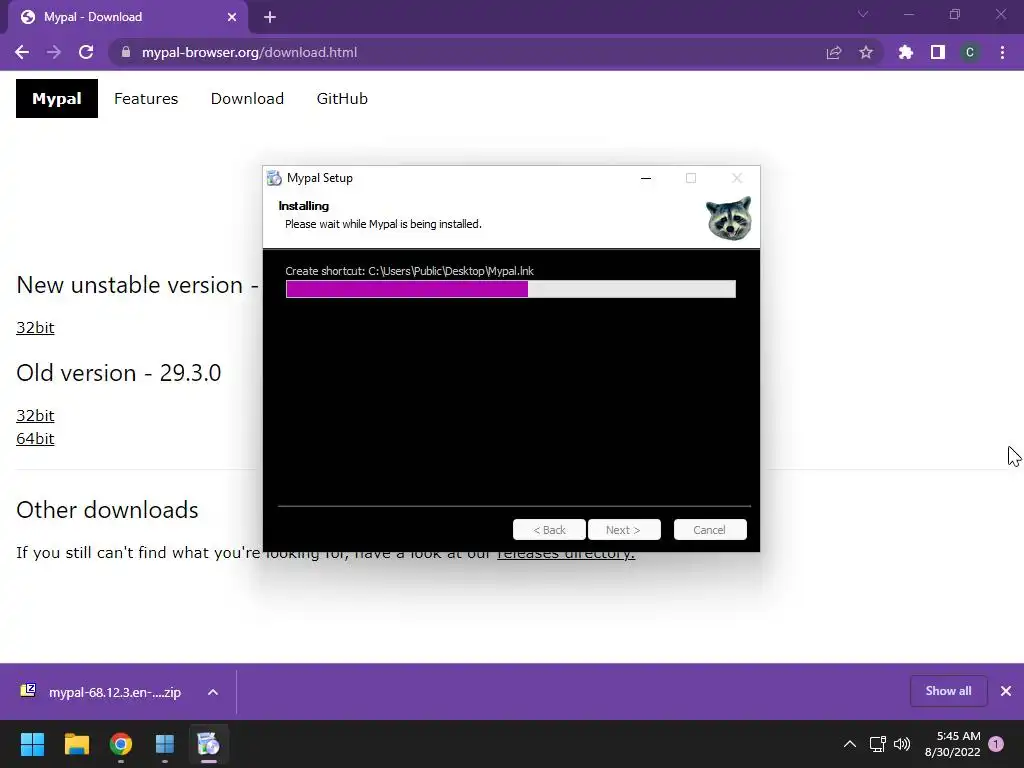1024x768 pixels.
Task: Open File Explorer from the taskbar
Action: tap(76, 744)
